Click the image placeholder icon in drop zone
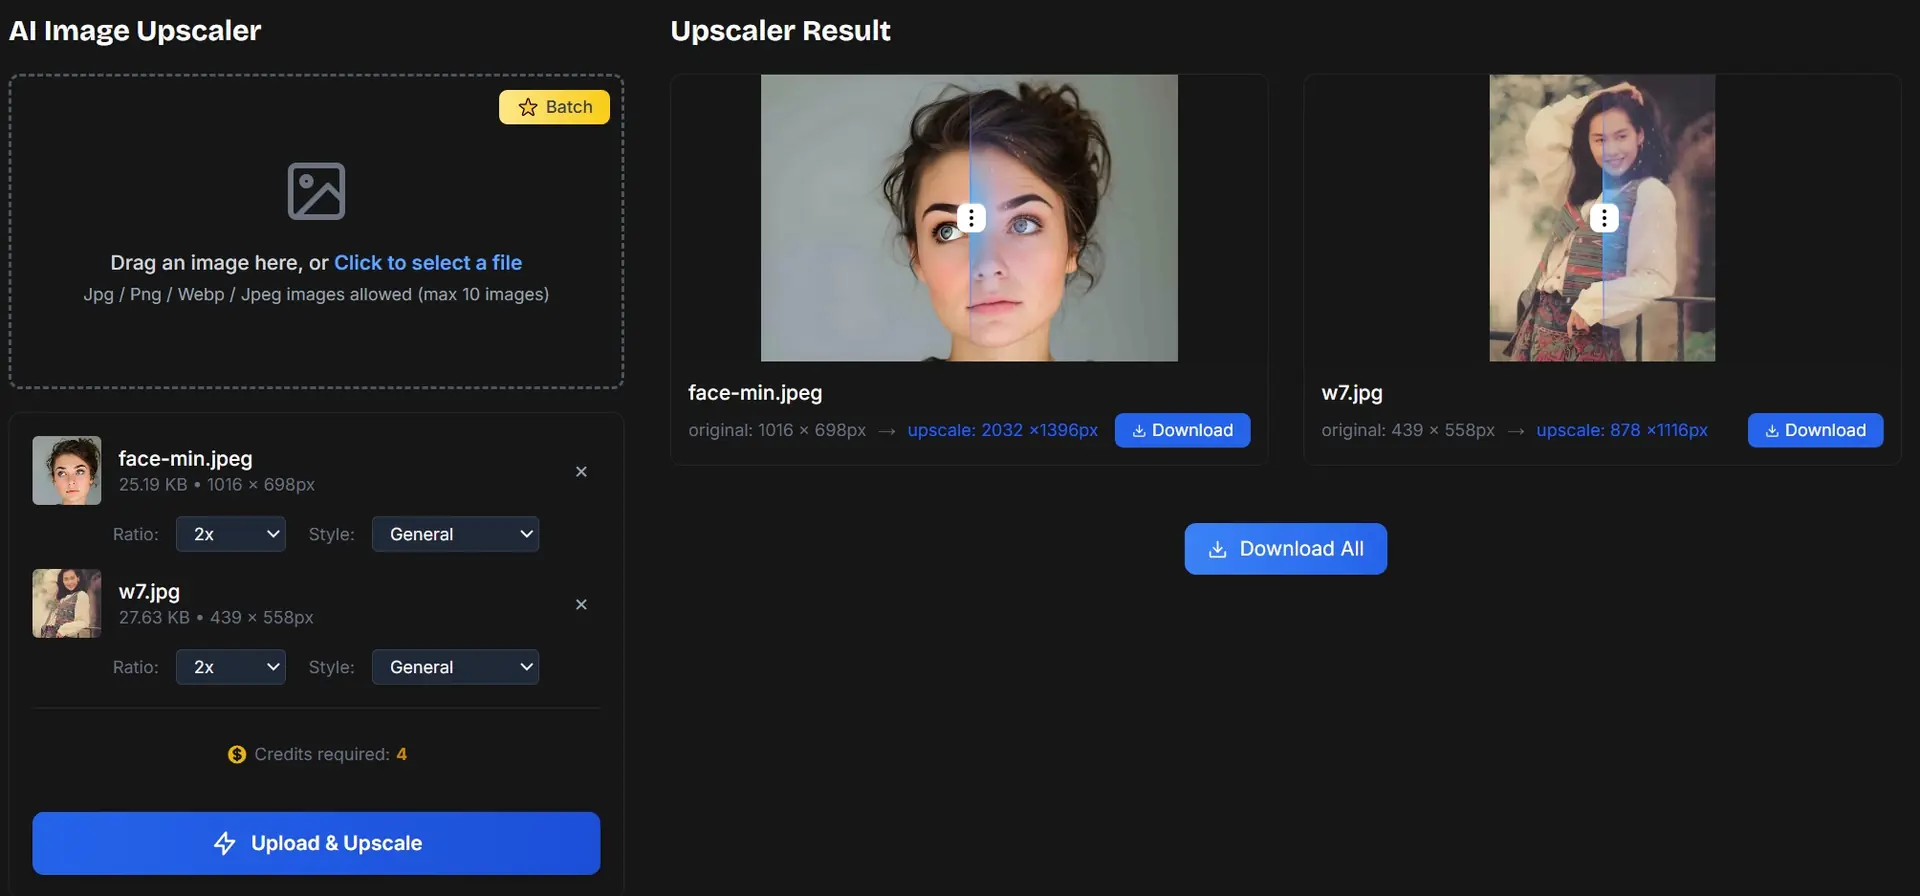The image size is (1920, 896). tap(316, 191)
